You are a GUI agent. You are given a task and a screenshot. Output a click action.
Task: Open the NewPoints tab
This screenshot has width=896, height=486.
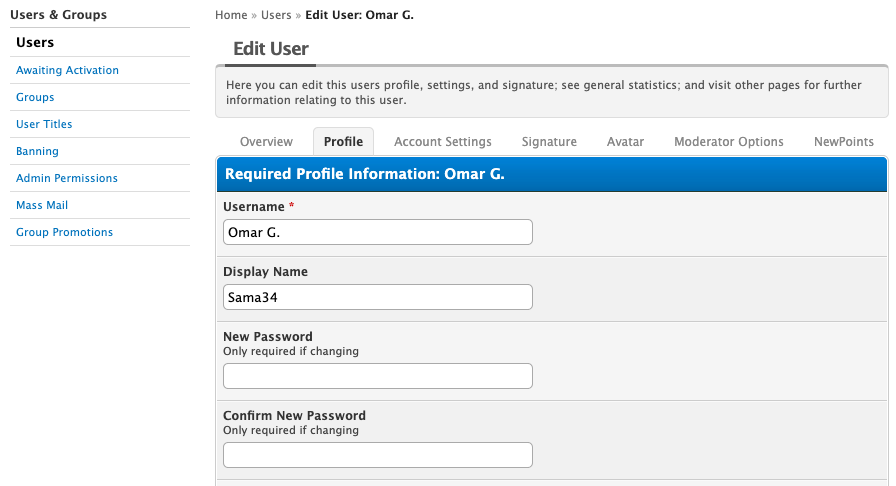844,142
